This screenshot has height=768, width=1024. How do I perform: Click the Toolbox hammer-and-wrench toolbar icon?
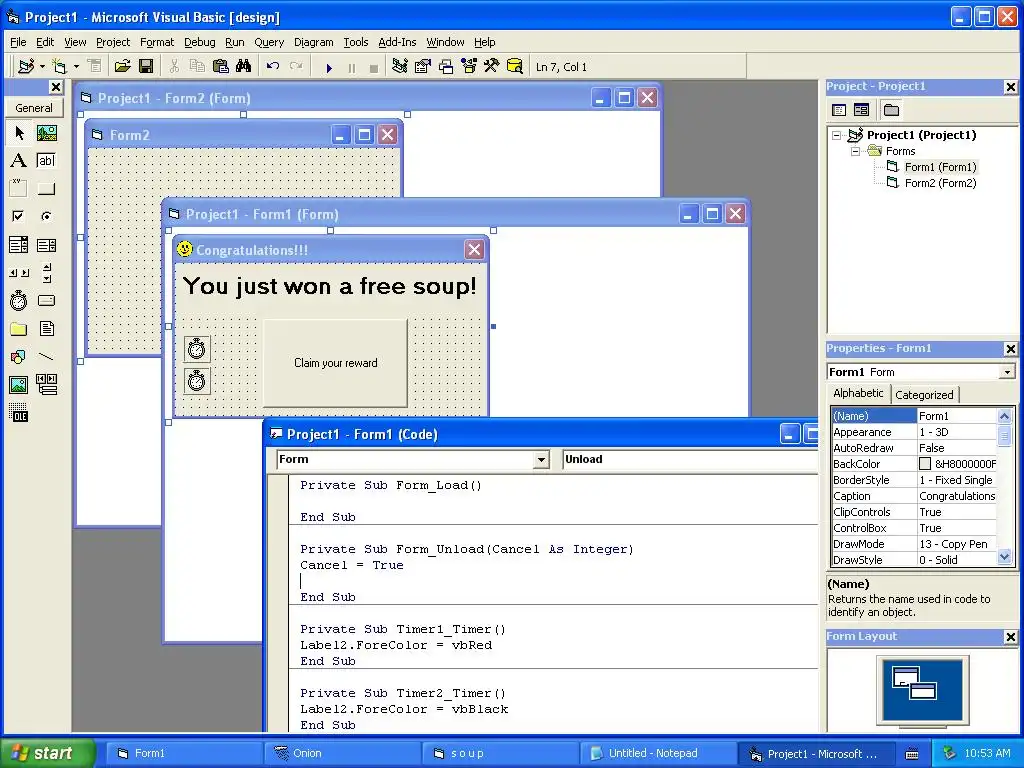coord(492,67)
